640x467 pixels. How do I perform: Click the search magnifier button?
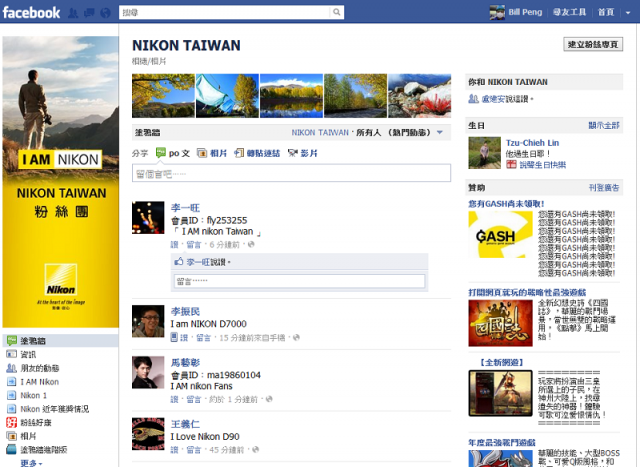tap(337, 12)
